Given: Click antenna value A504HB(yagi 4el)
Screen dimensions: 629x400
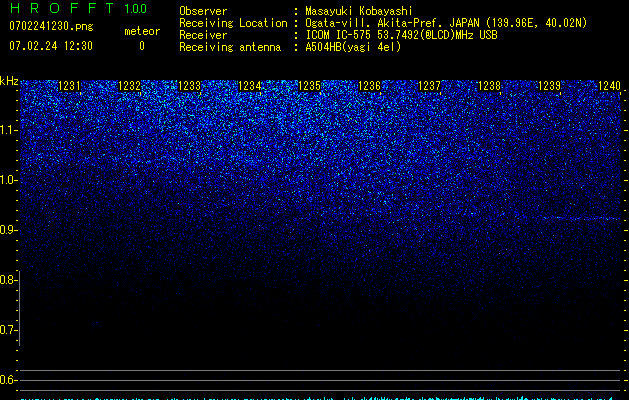Looking at the screenshot, I should [x=353, y=47].
